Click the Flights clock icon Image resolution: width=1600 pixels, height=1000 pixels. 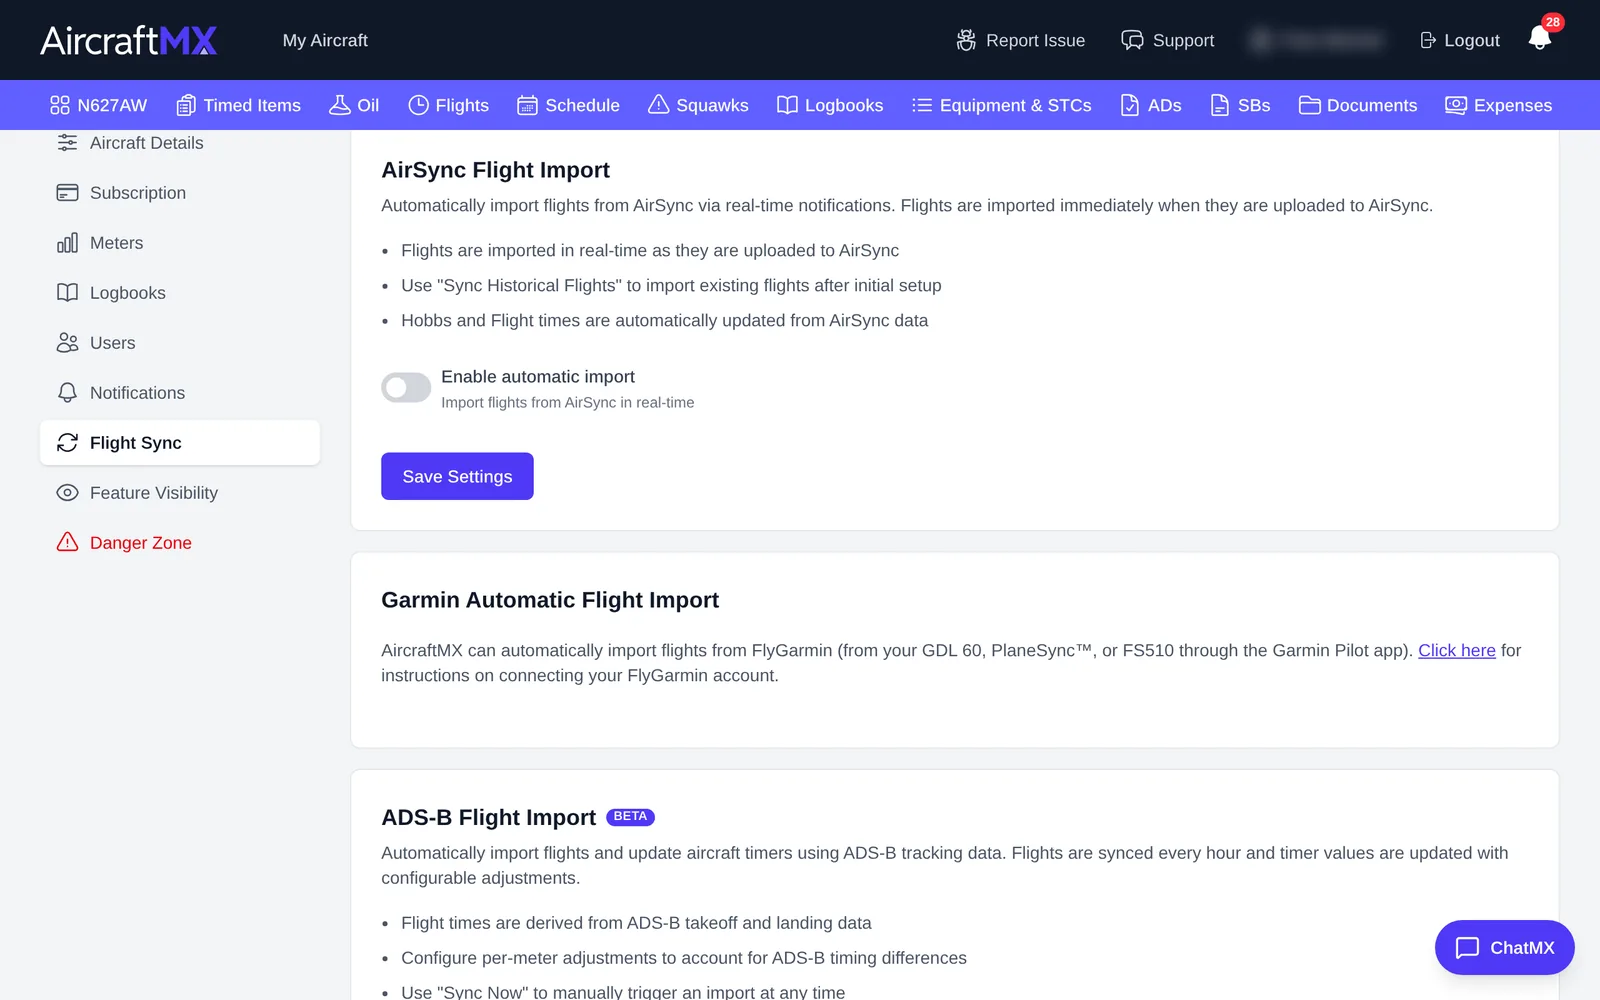[418, 105]
